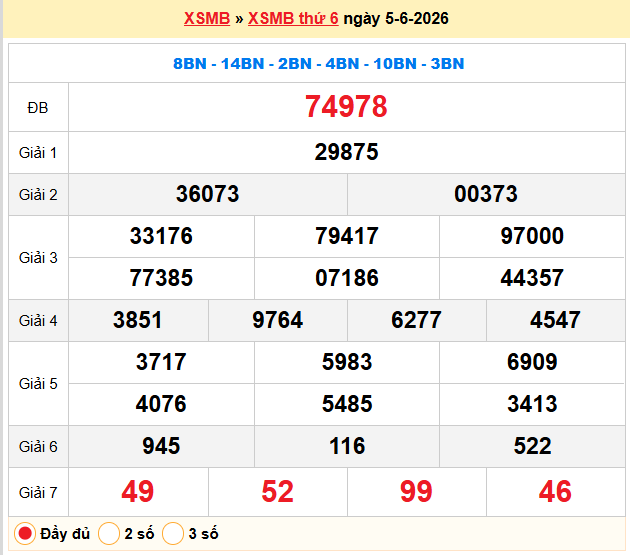The width and height of the screenshot is (630, 555).
Task: Click Giải 7 number 99
Action: tap(416, 492)
